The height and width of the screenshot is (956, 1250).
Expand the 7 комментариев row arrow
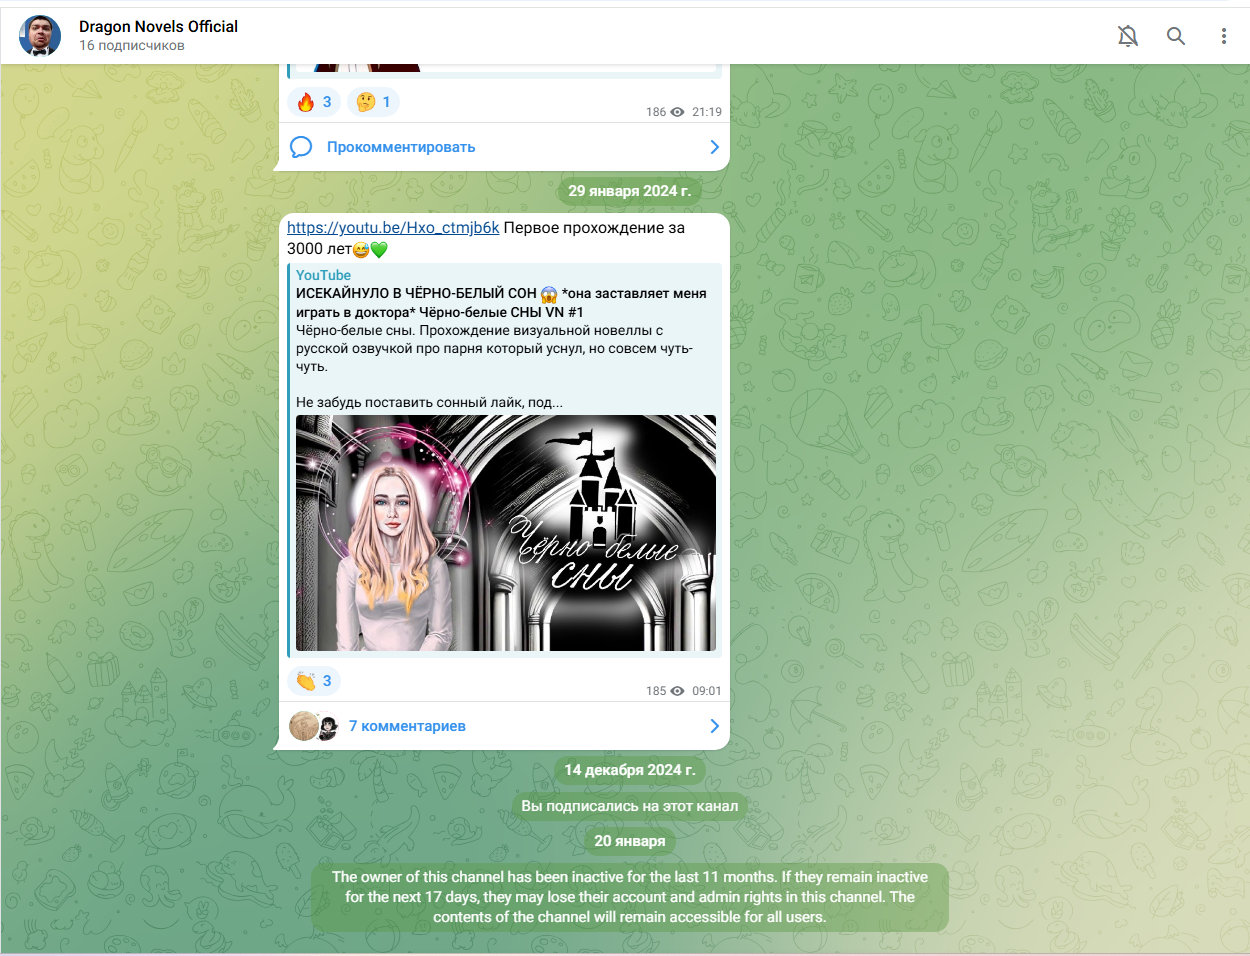click(714, 726)
